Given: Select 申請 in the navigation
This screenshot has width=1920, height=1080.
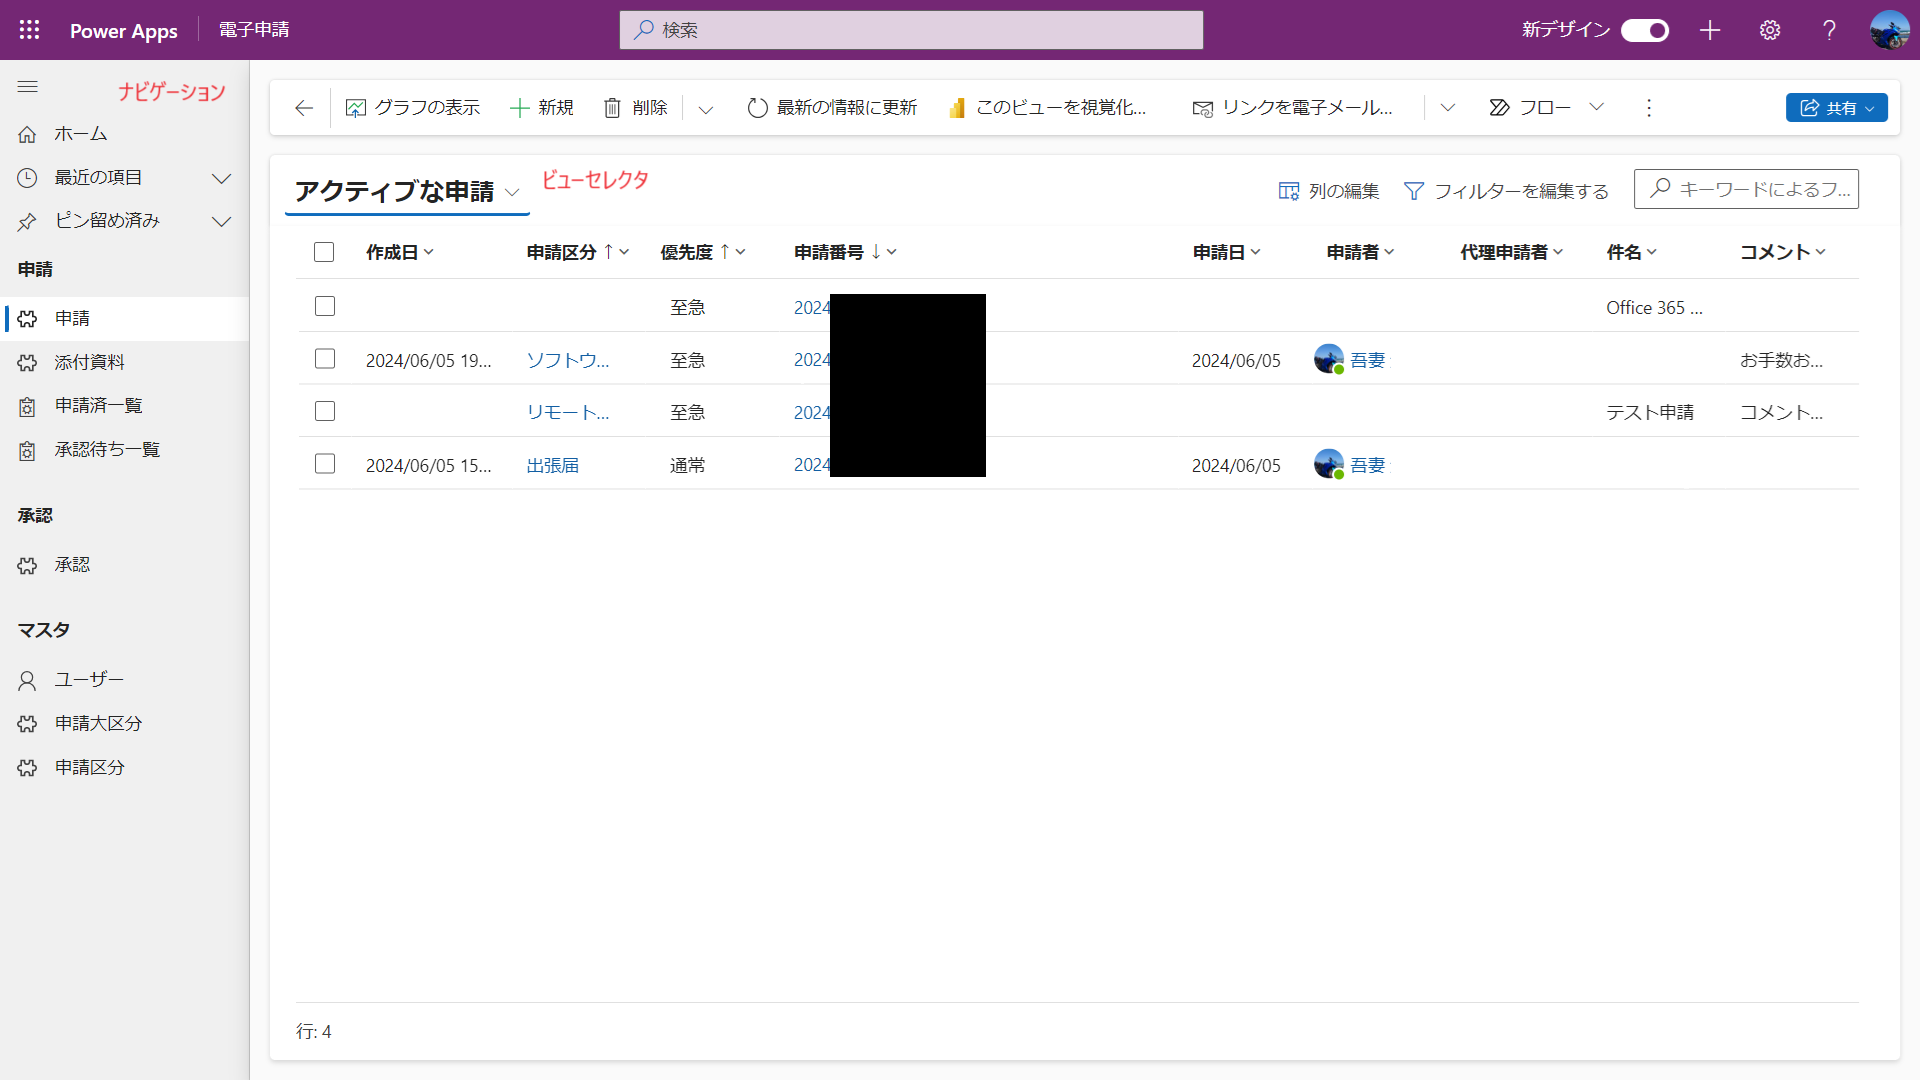Looking at the screenshot, I should (124, 319).
